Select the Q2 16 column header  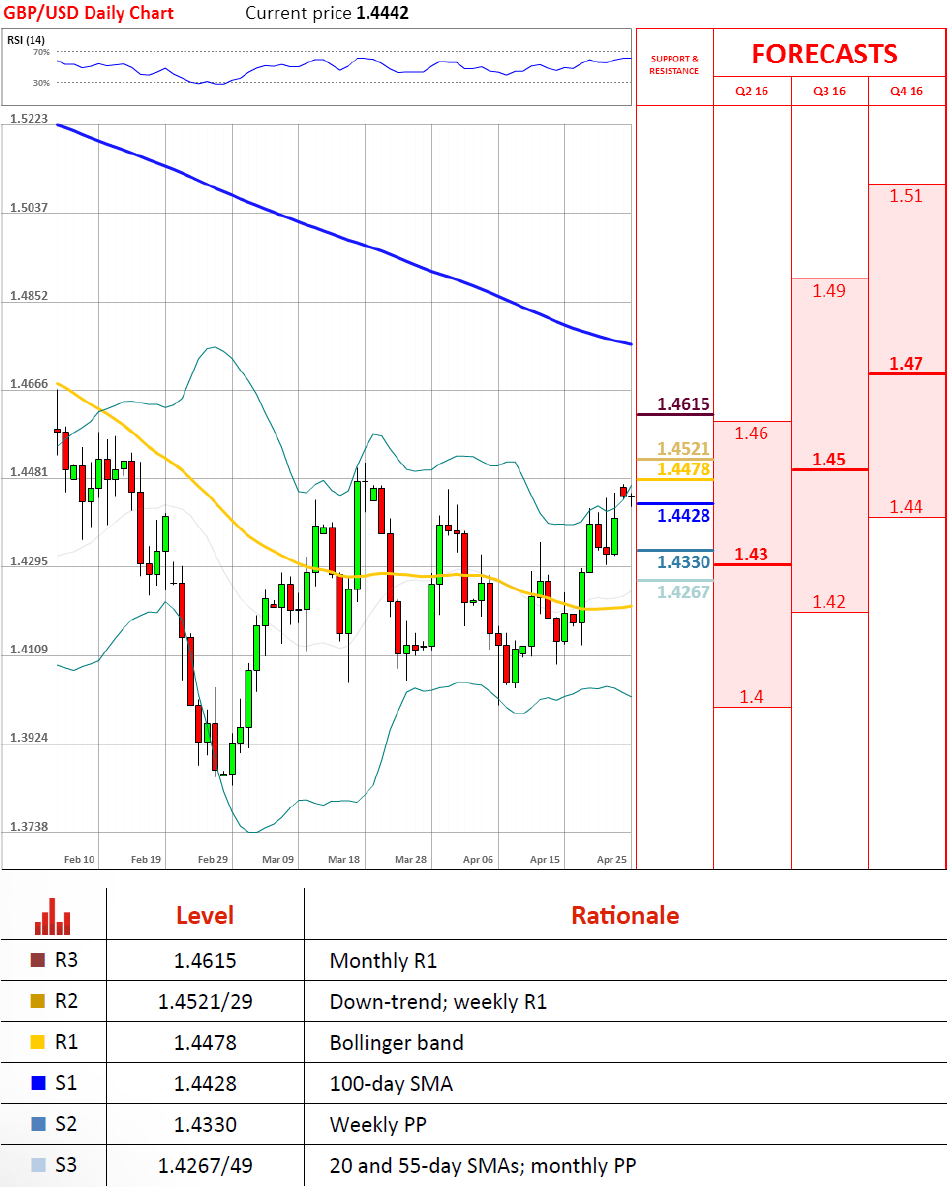pos(751,91)
